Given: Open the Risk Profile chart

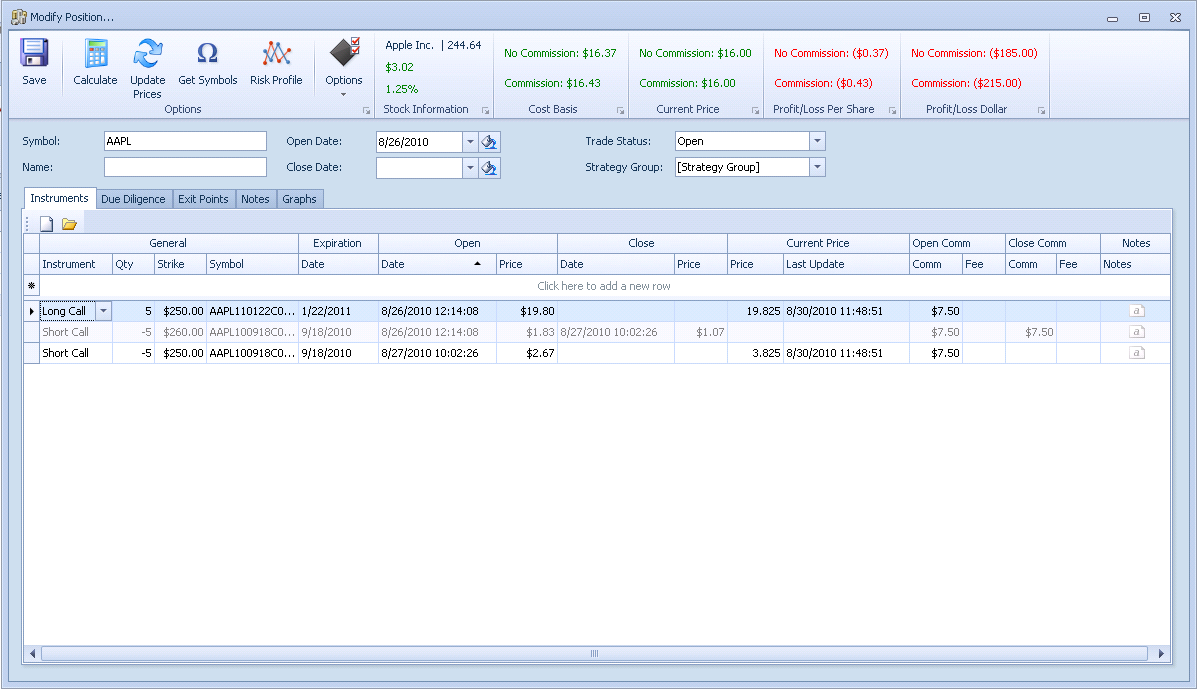Looking at the screenshot, I should pos(276,61).
